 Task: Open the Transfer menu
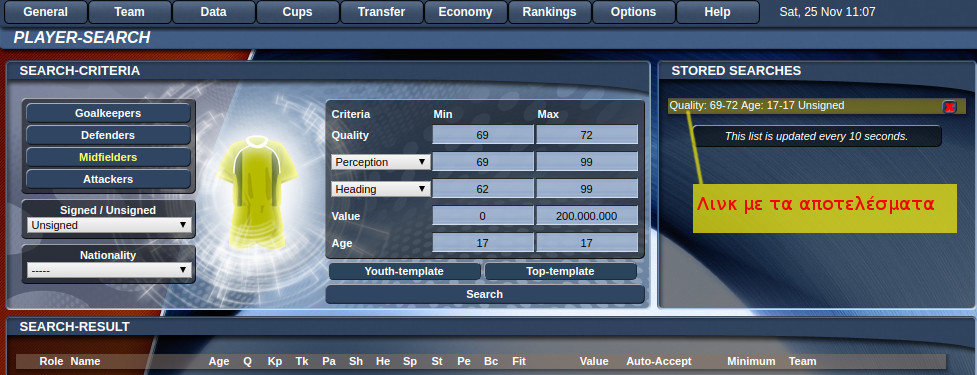click(x=381, y=12)
